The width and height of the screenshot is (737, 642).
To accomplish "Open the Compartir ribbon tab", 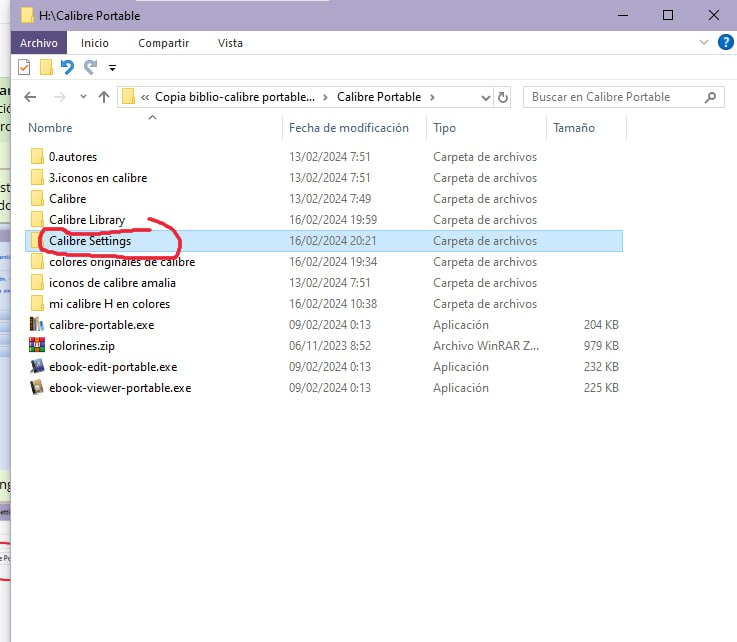I will pyautogui.click(x=164, y=43).
